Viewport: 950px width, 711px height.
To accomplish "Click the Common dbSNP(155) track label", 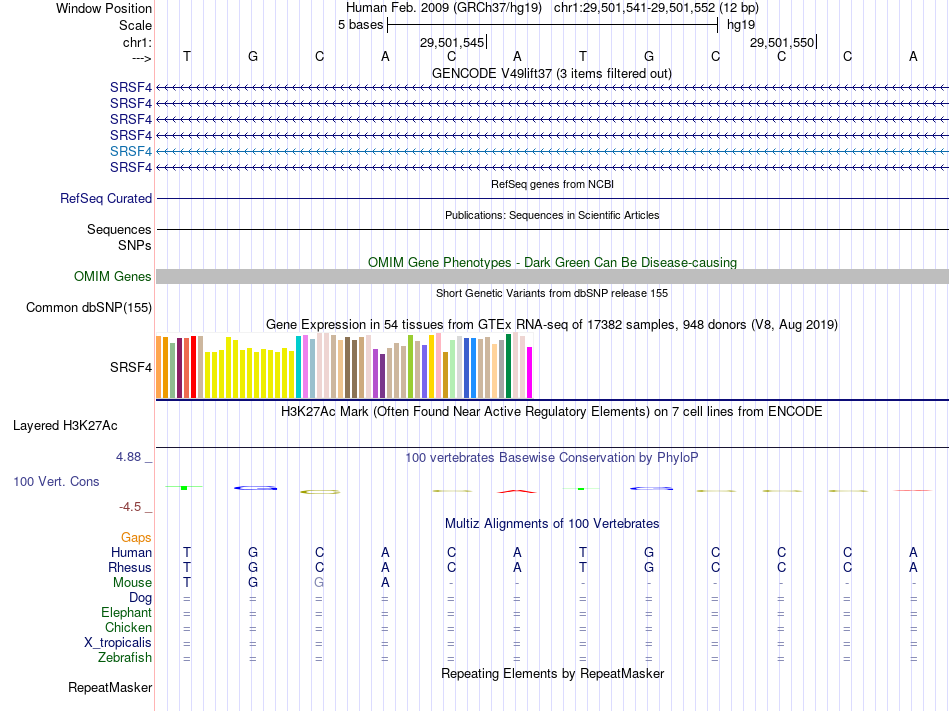I will coord(89,308).
